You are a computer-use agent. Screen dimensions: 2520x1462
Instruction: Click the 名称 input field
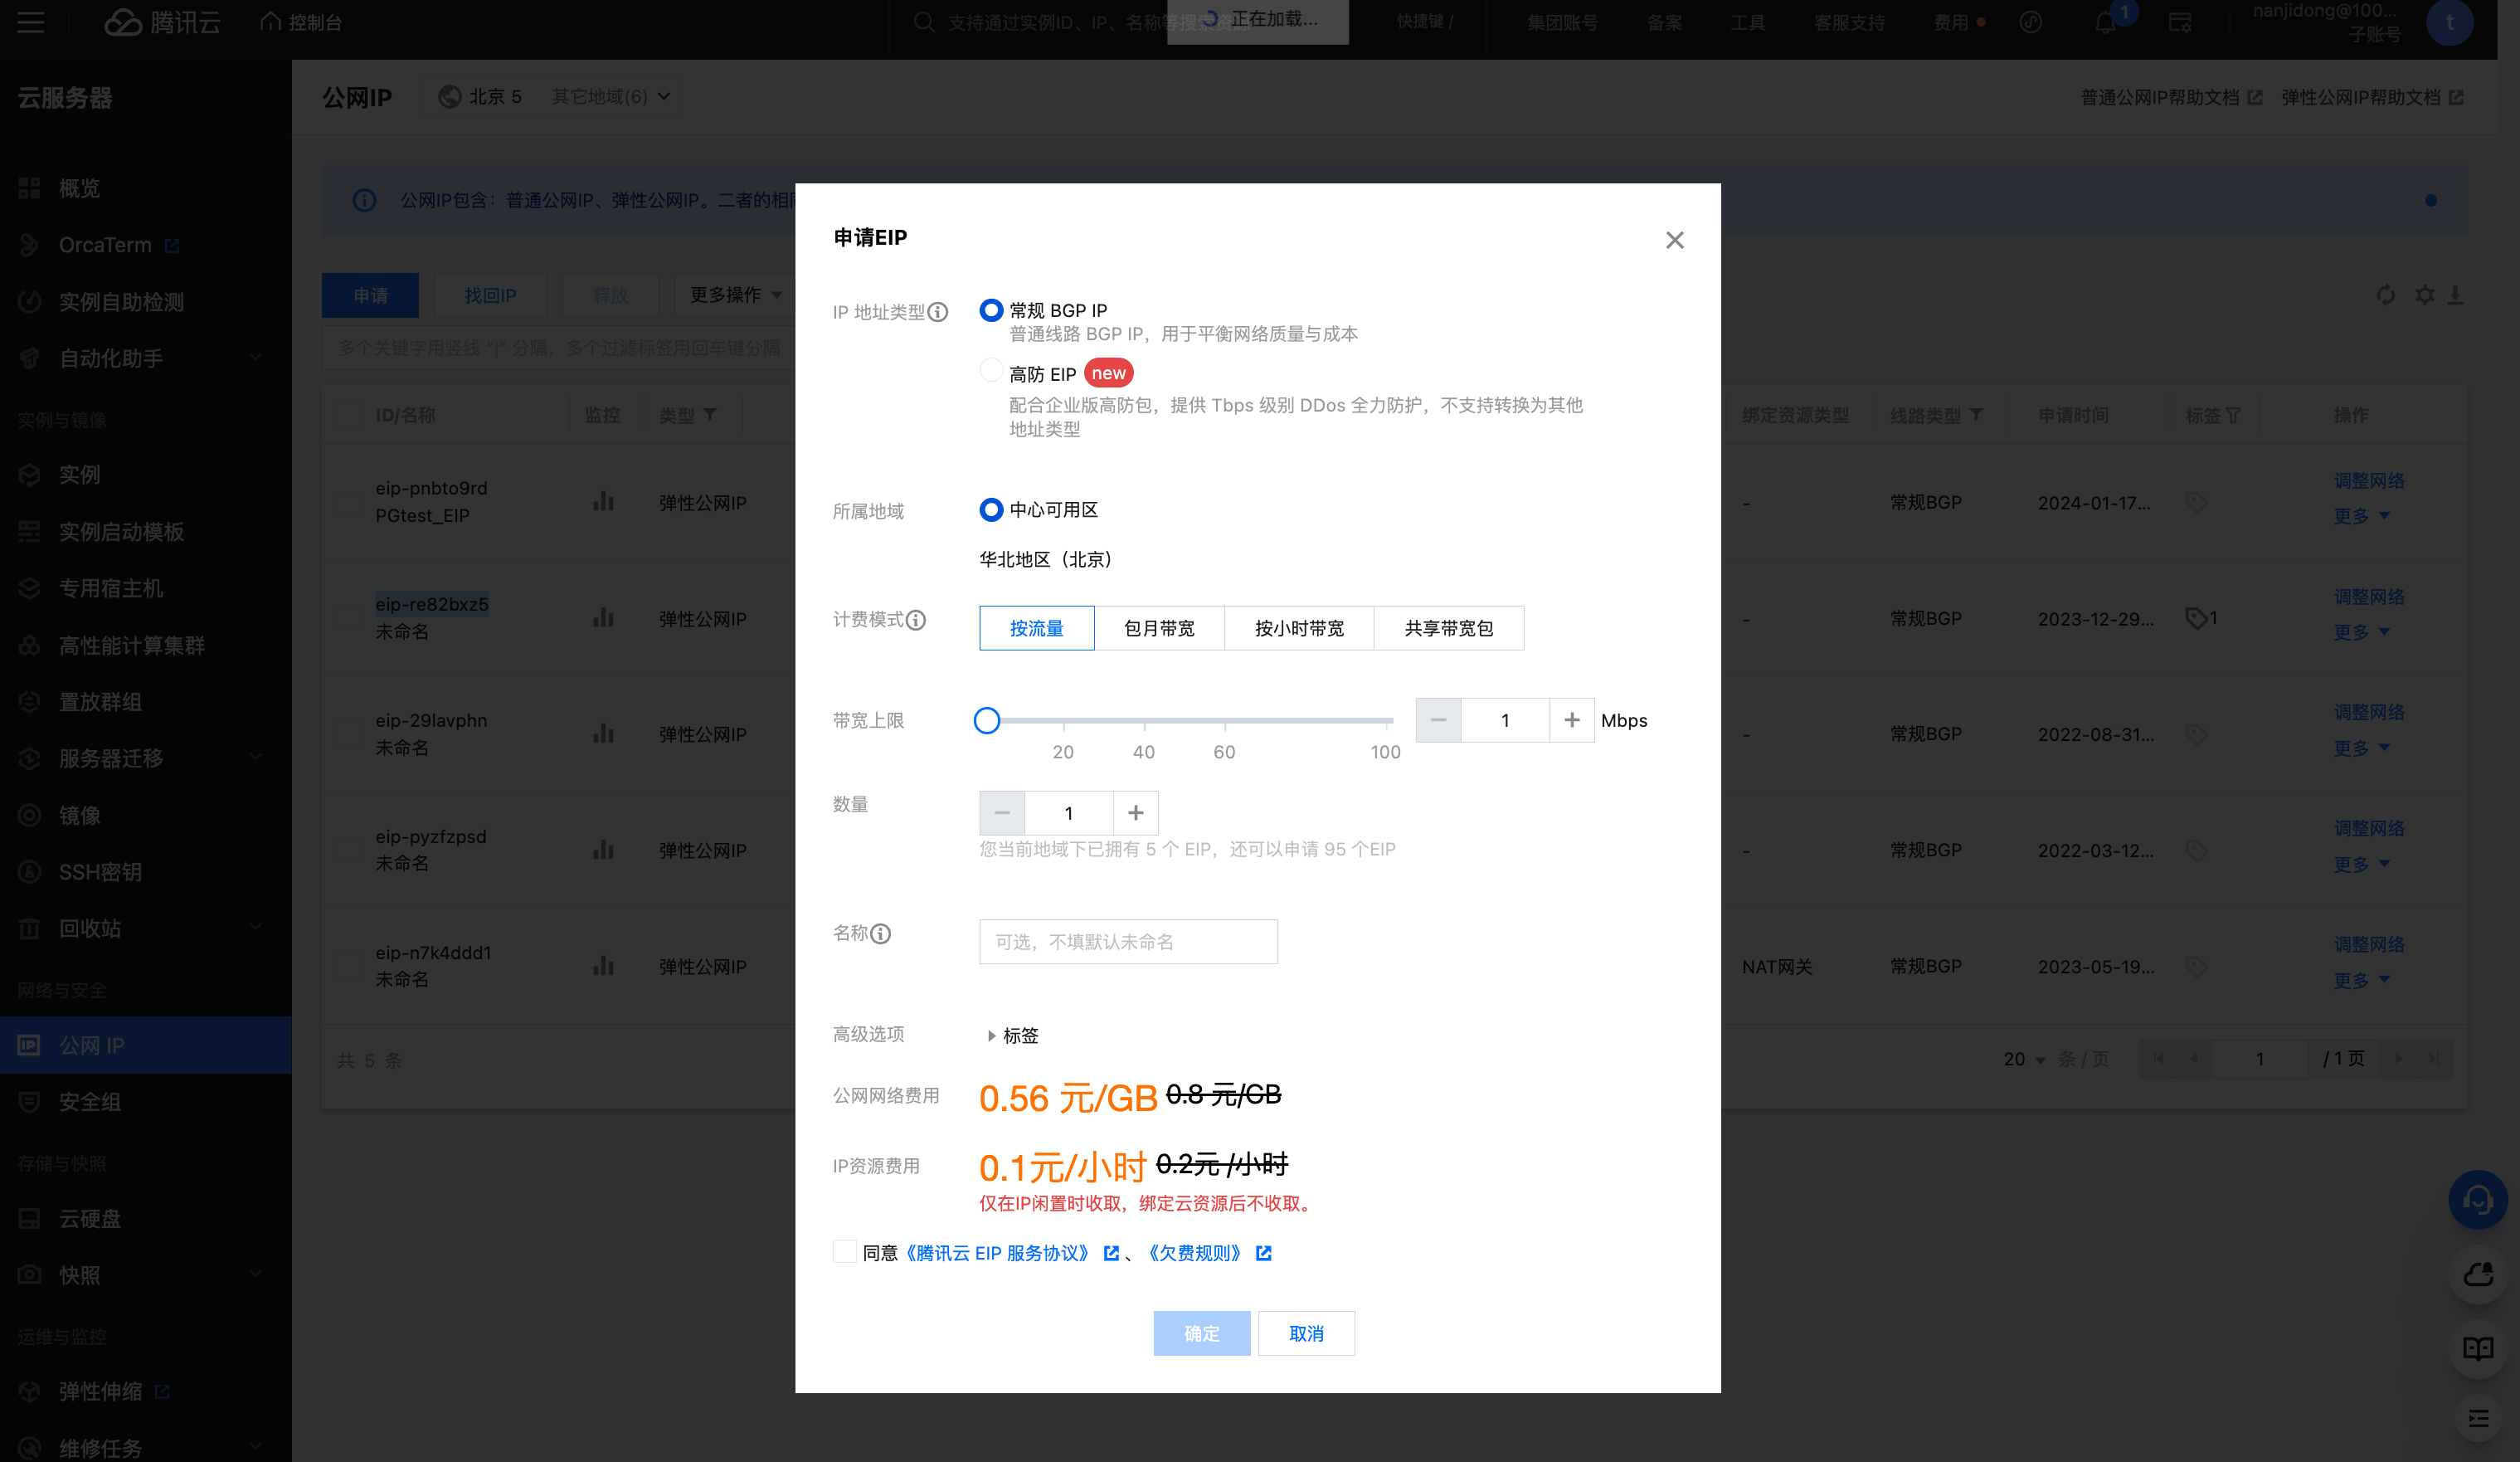point(1128,941)
